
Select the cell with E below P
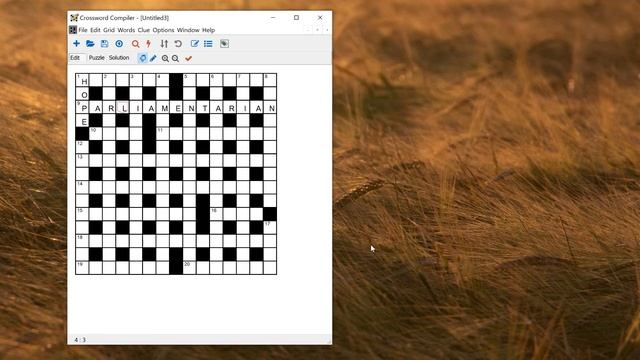(82, 121)
